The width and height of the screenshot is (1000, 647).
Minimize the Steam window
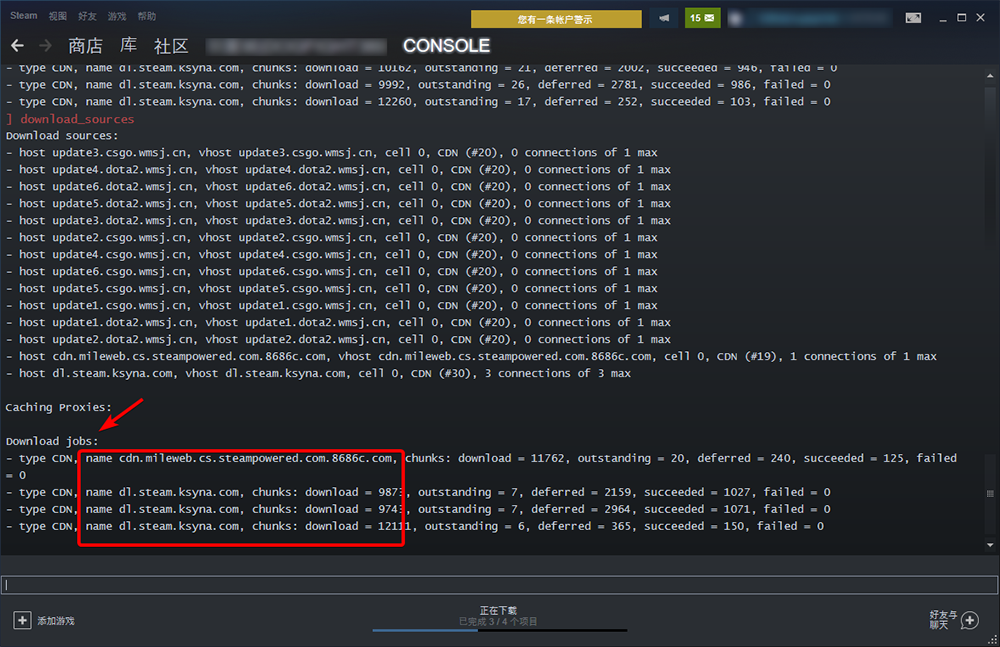coord(943,19)
